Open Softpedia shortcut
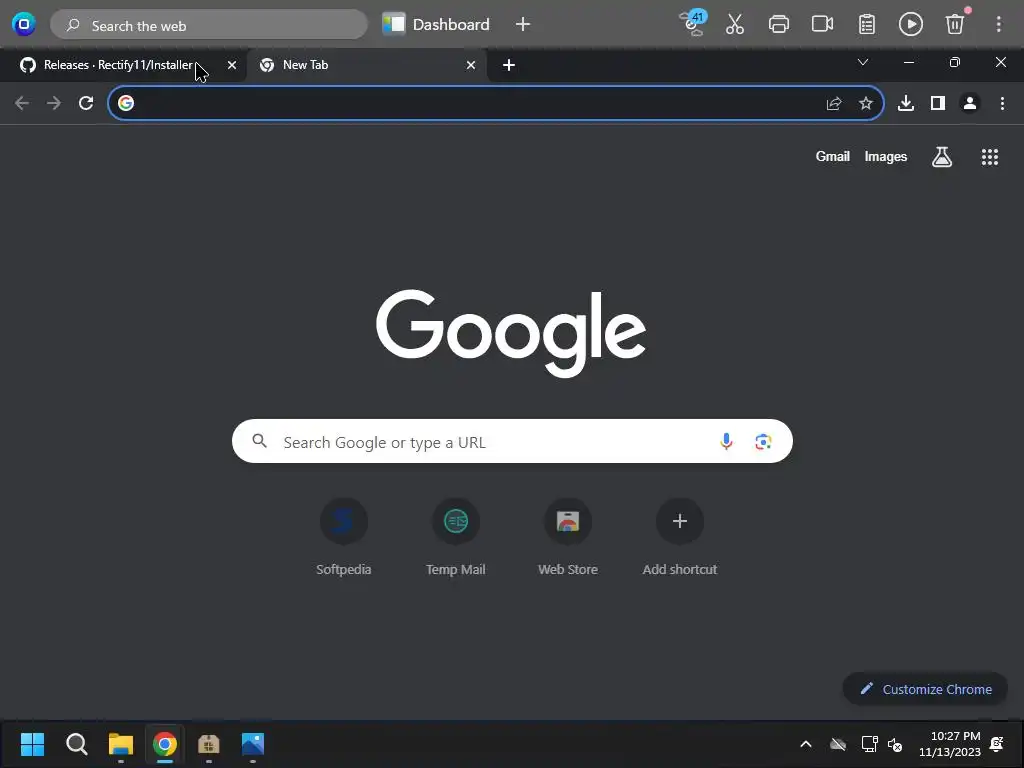Screen dimensions: 1024x768 [344, 537]
